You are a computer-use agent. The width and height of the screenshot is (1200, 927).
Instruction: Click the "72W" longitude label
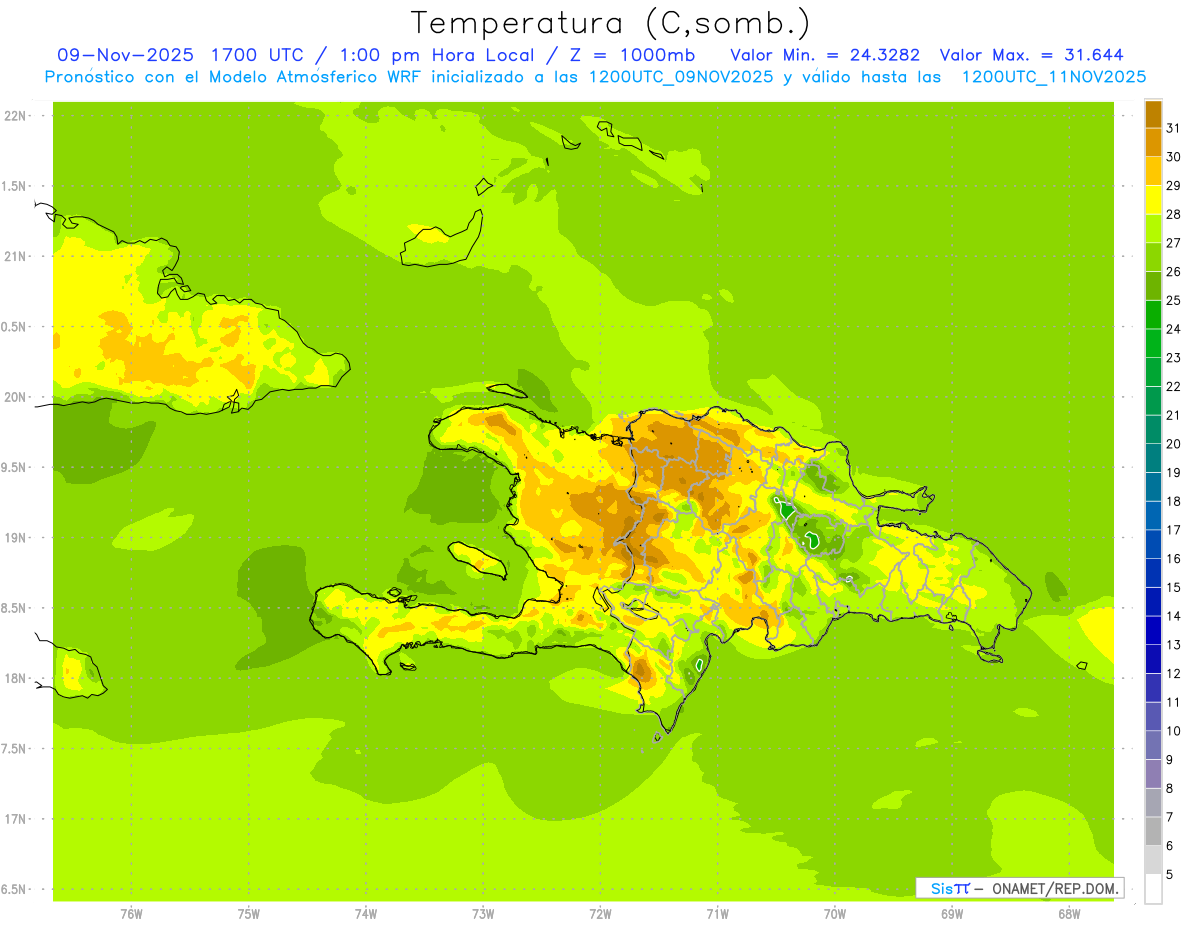click(x=600, y=914)
